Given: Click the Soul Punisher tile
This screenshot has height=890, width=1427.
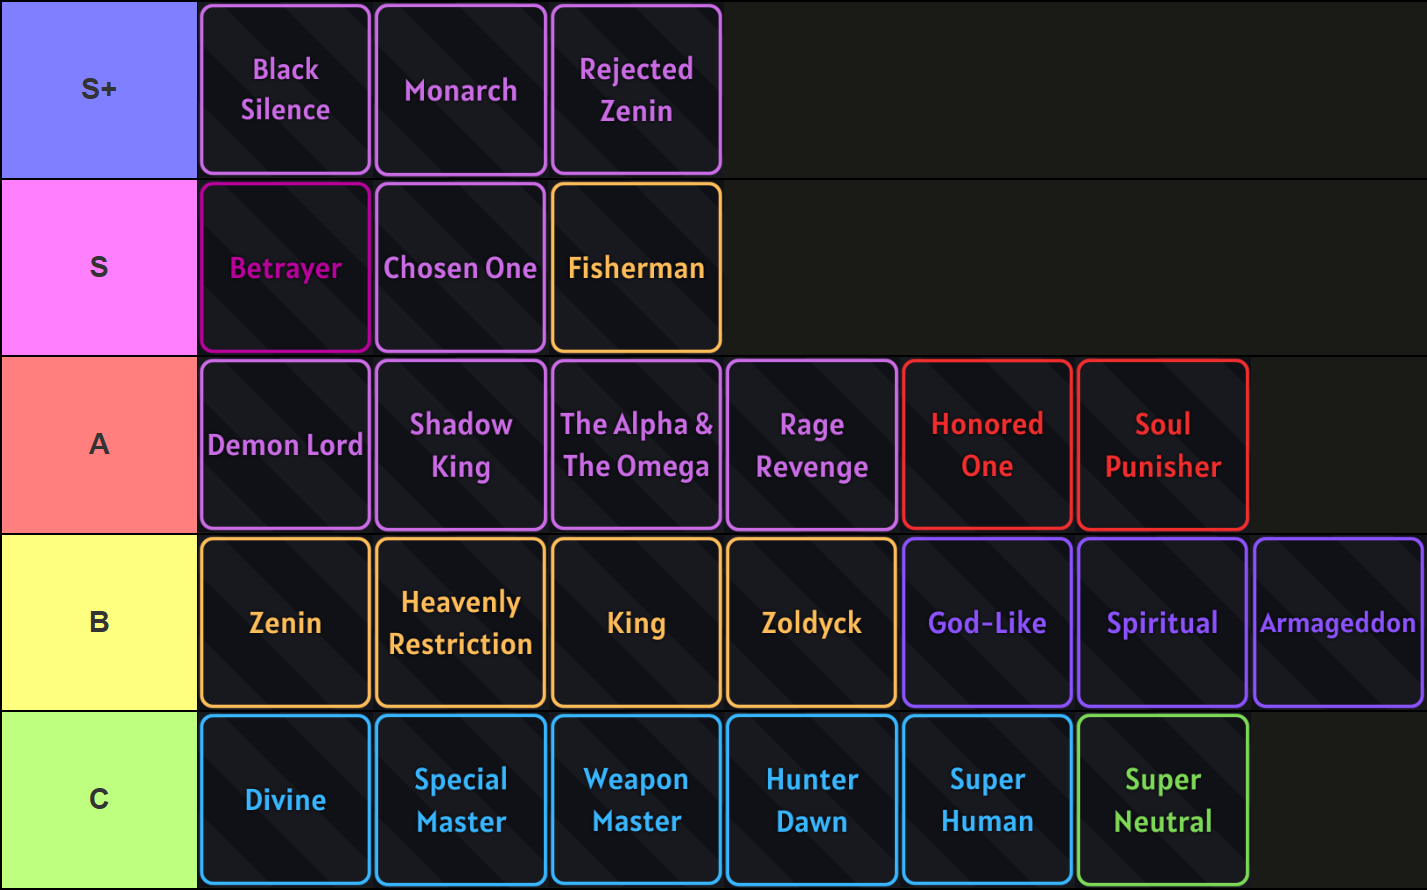Looking at the screenshot, I should pos(1163,445).
